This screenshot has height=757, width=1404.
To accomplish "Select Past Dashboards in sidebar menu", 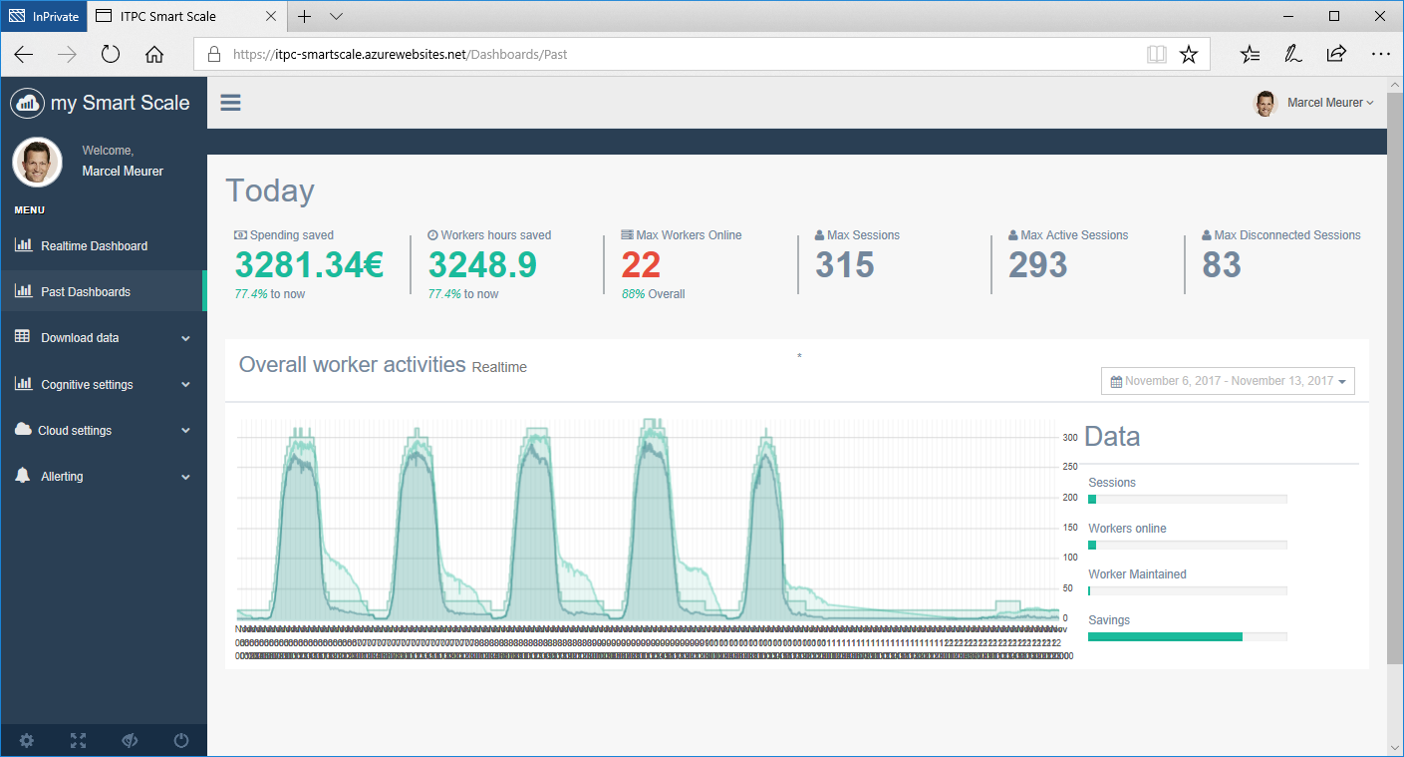I will [86, 292].
